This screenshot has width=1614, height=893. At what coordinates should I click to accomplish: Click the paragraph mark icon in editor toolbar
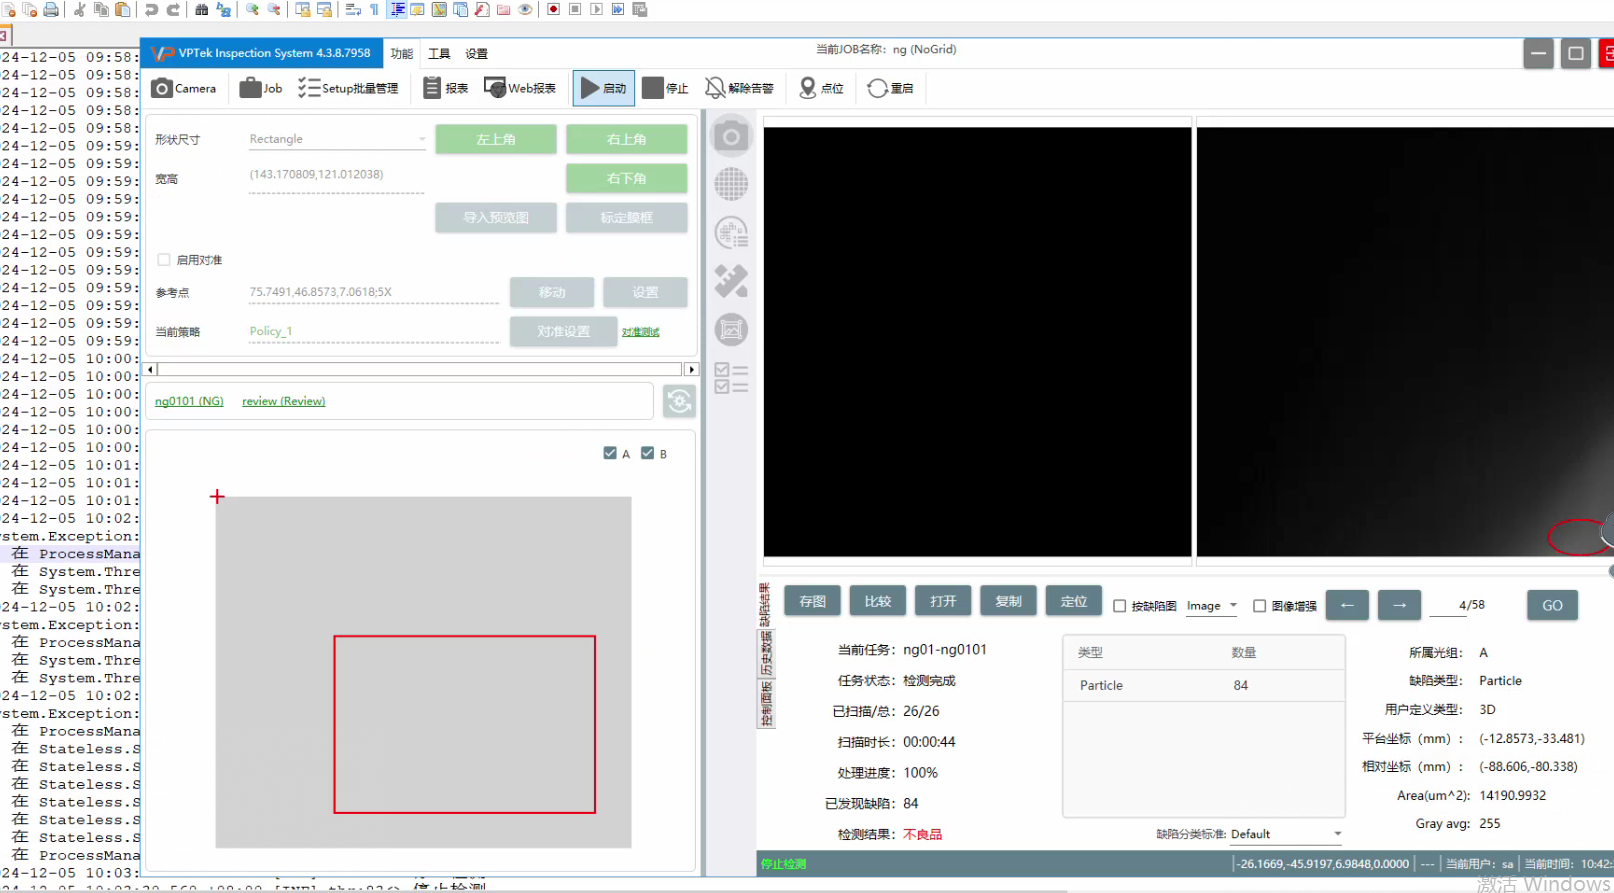(x=374, y=9)
